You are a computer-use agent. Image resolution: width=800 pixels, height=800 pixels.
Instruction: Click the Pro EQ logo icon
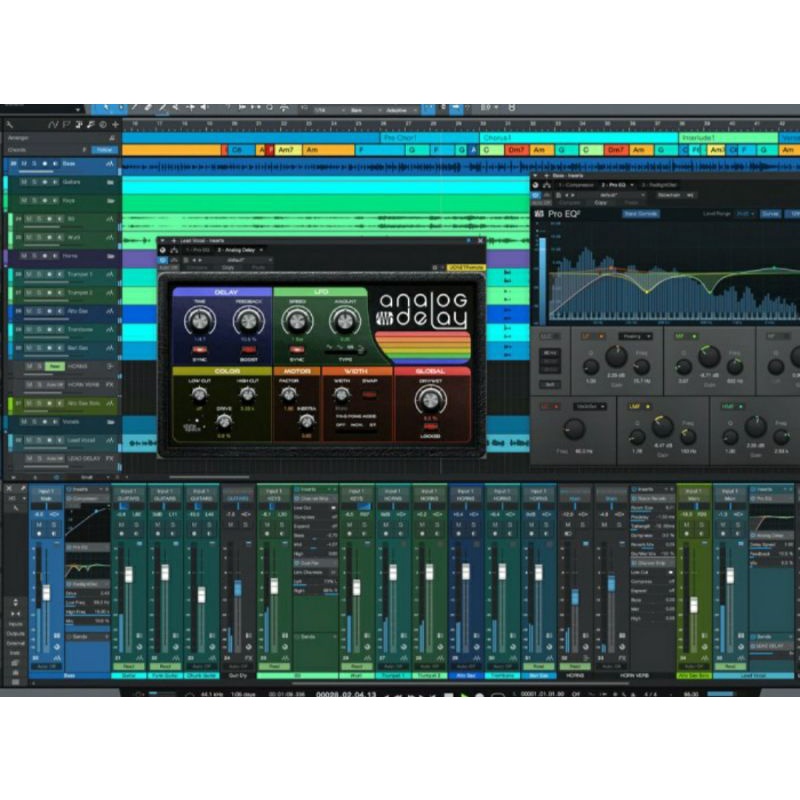pos(539,214)
